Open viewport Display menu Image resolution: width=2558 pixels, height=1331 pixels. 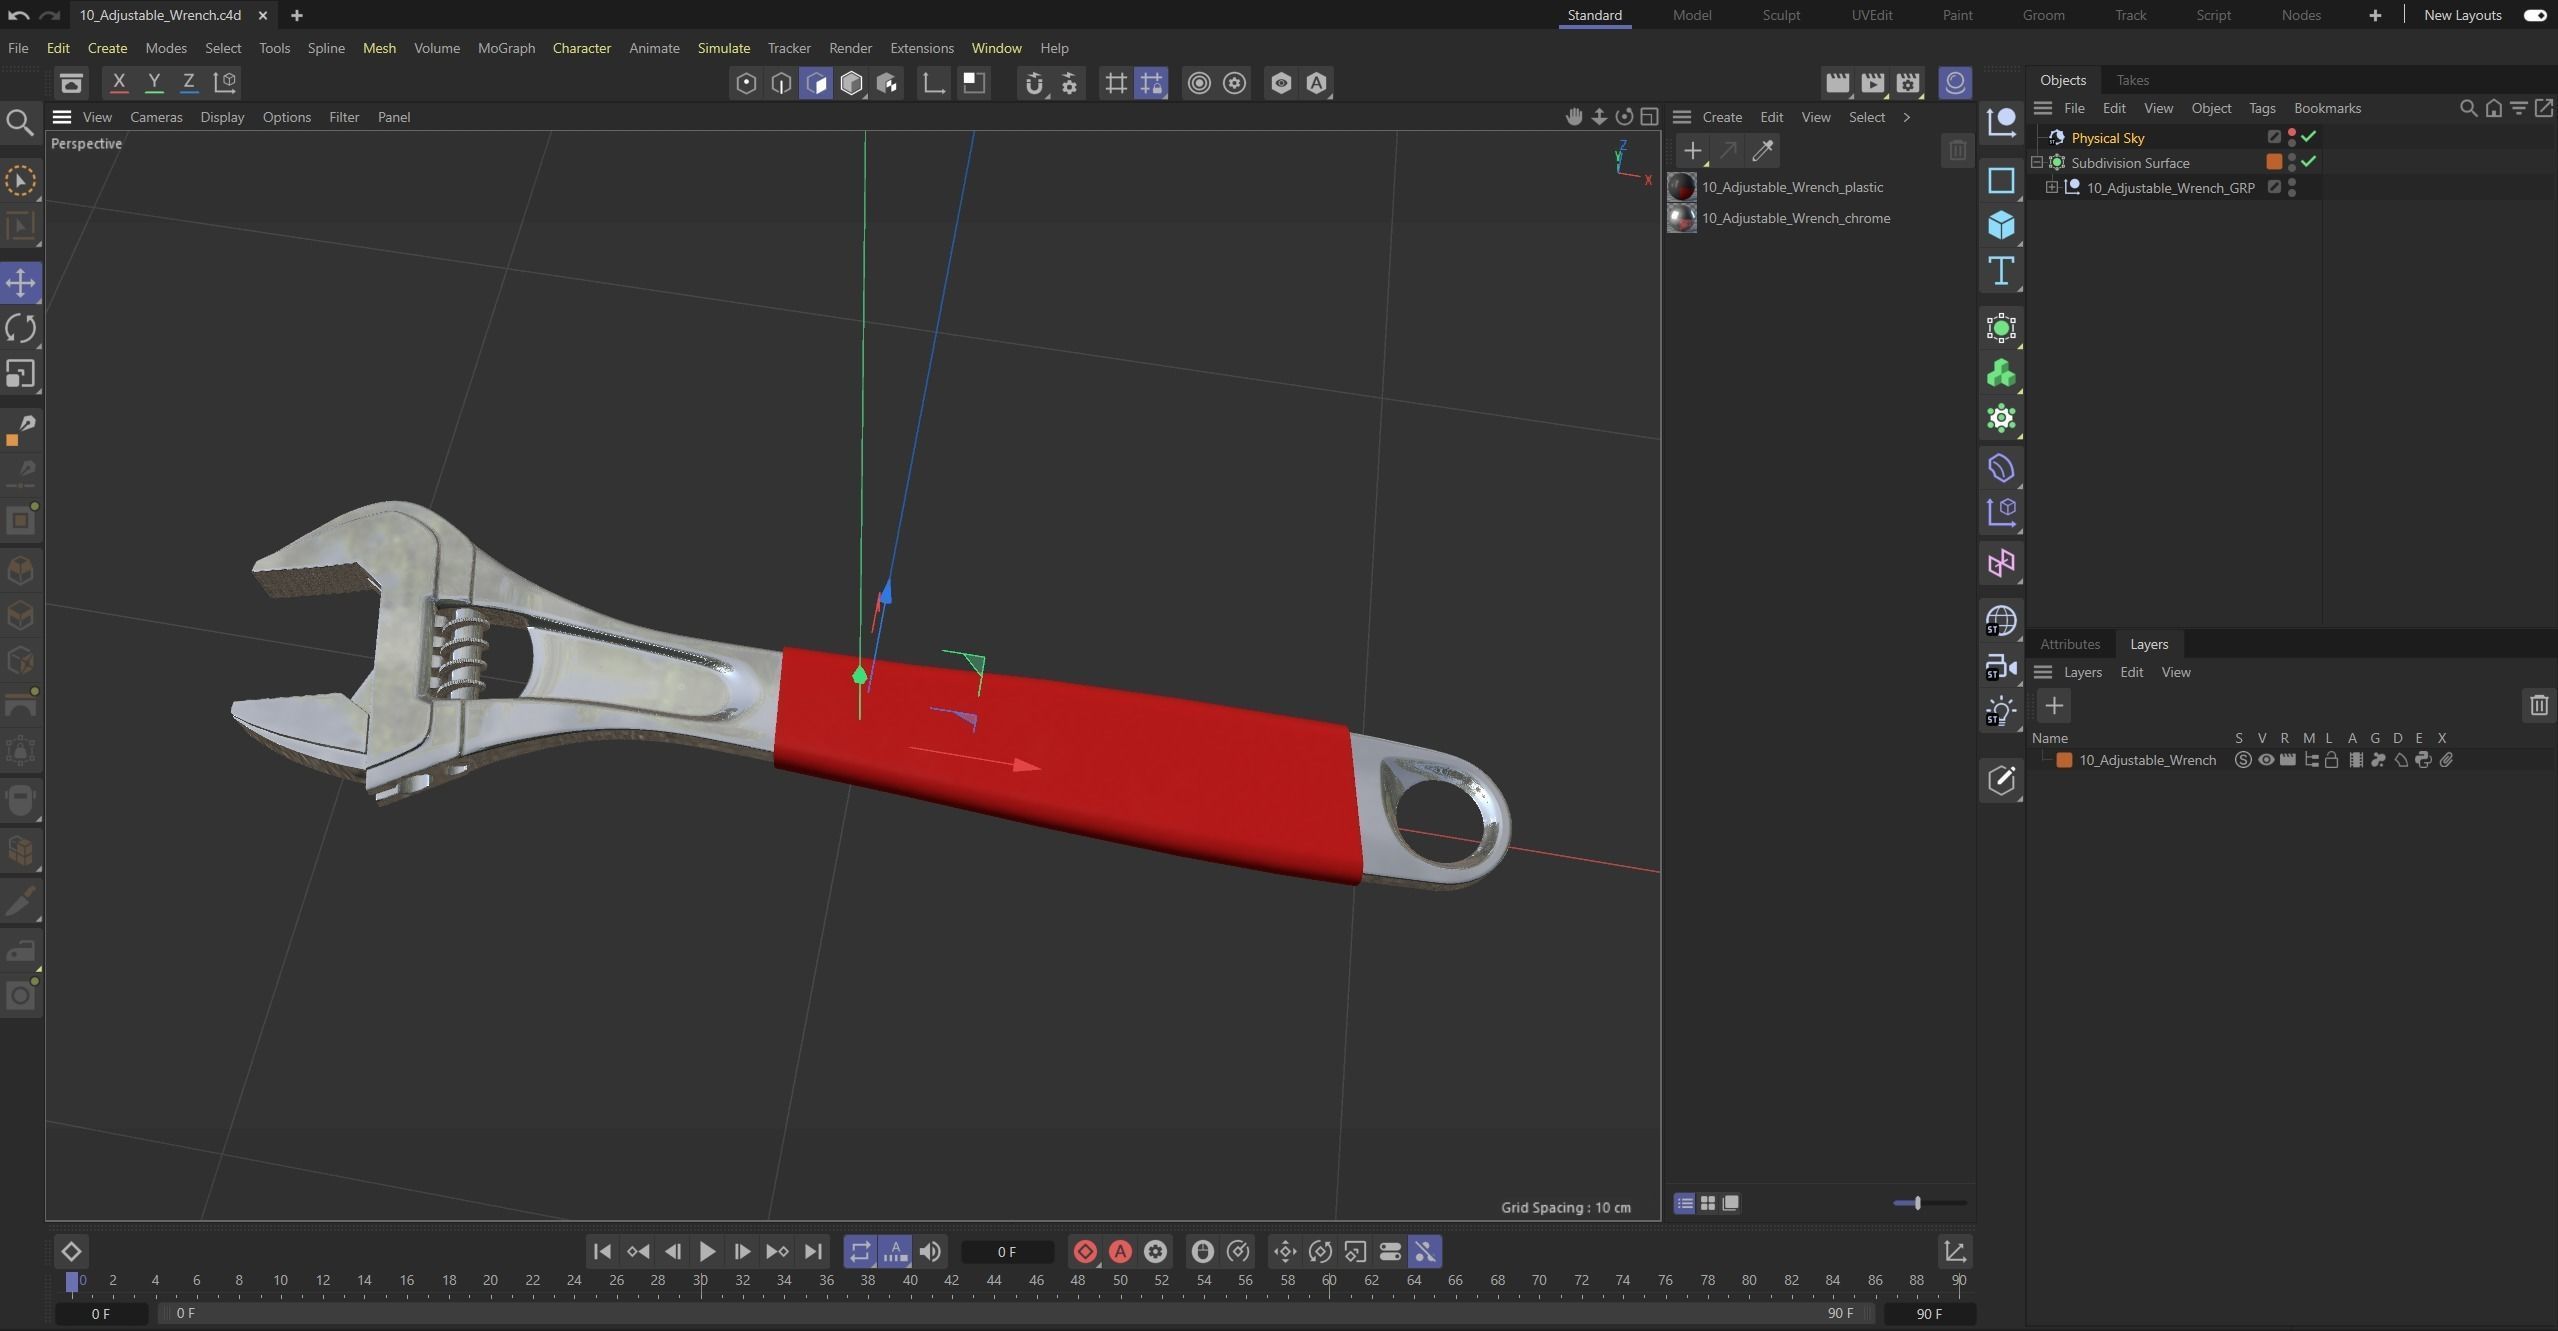pyautogui.click(x=222, y=117)
